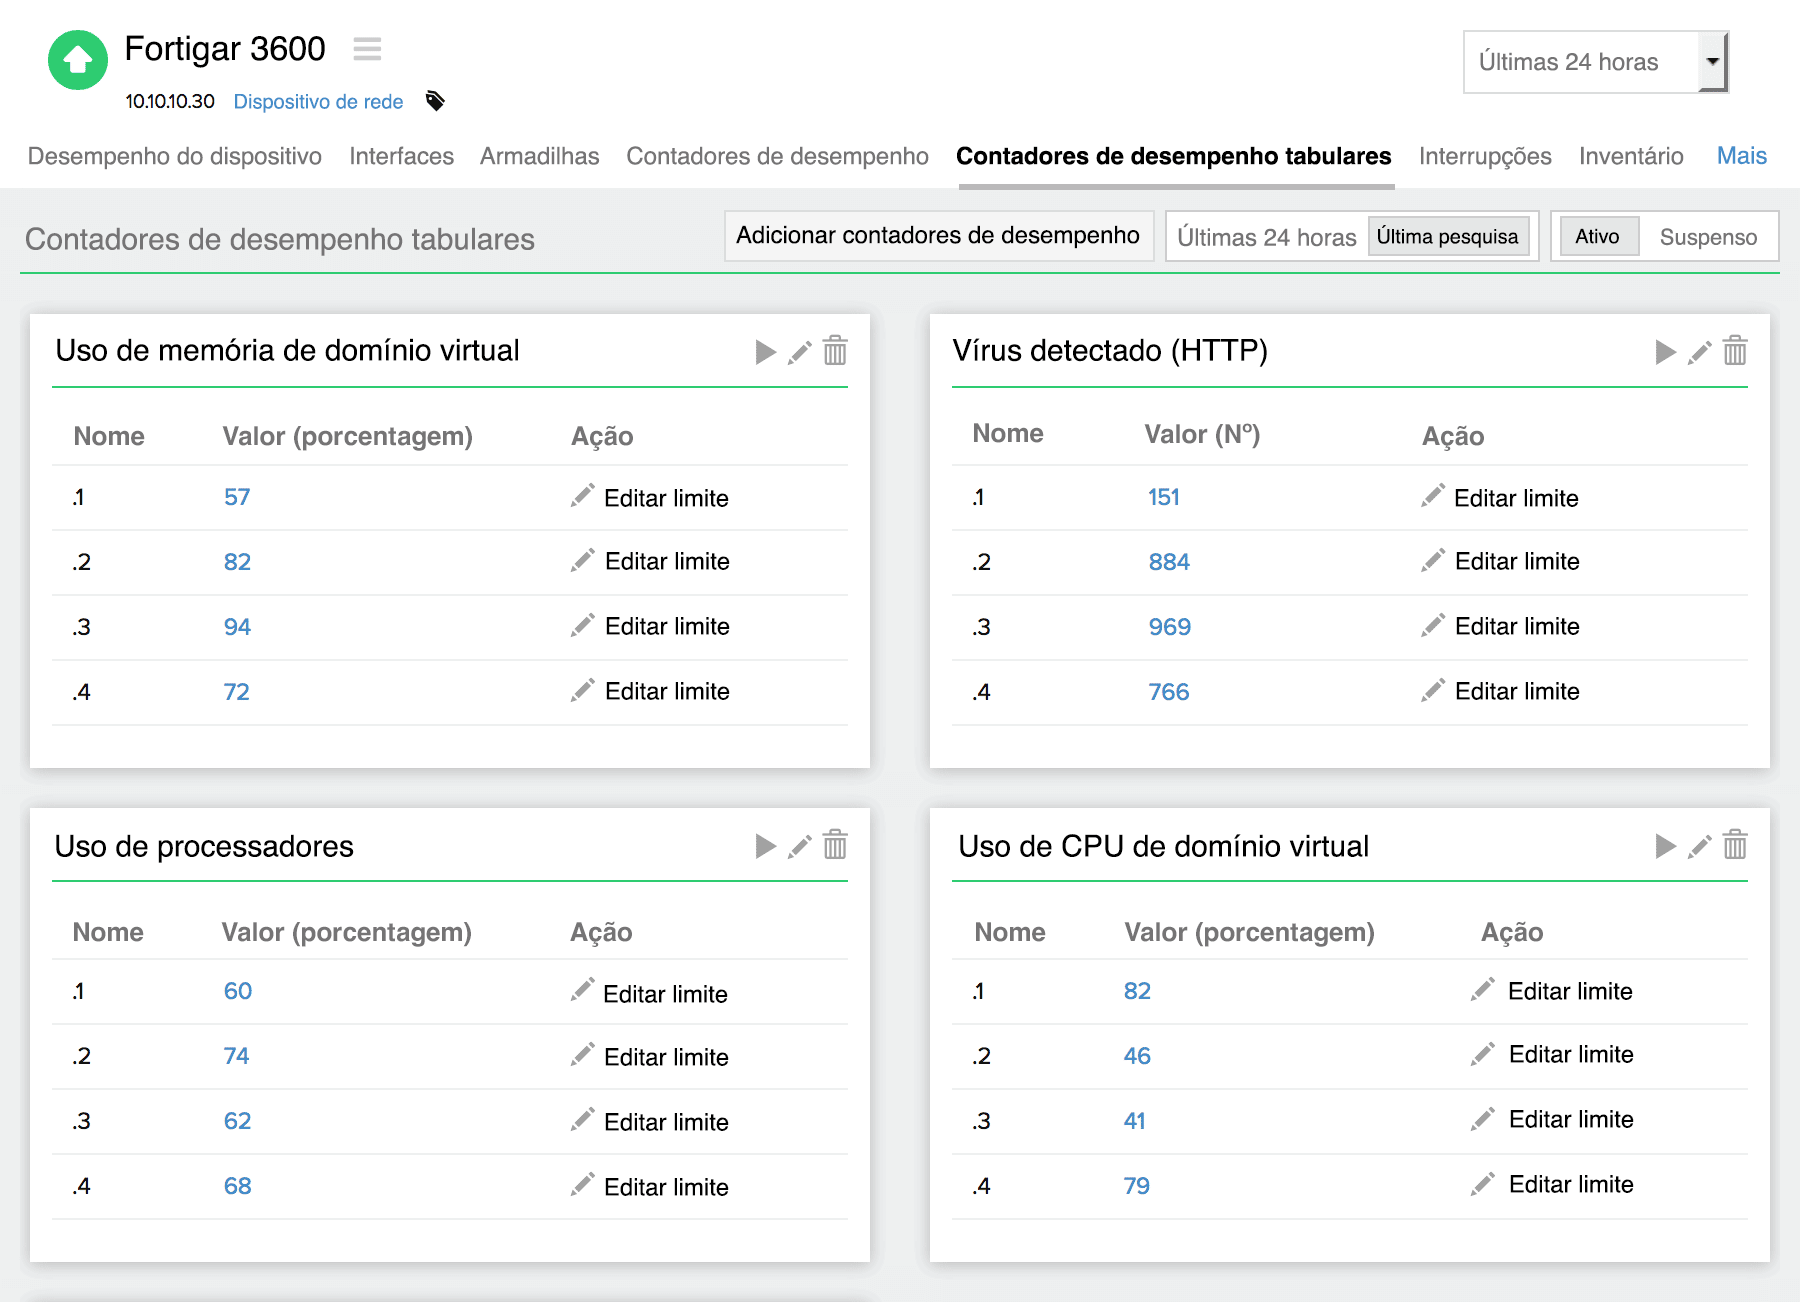Click the play icon on Uso de CPU de domínio virtual
The height and width of the screenshot is (1302, 1800).
[x=1664, y=846]
